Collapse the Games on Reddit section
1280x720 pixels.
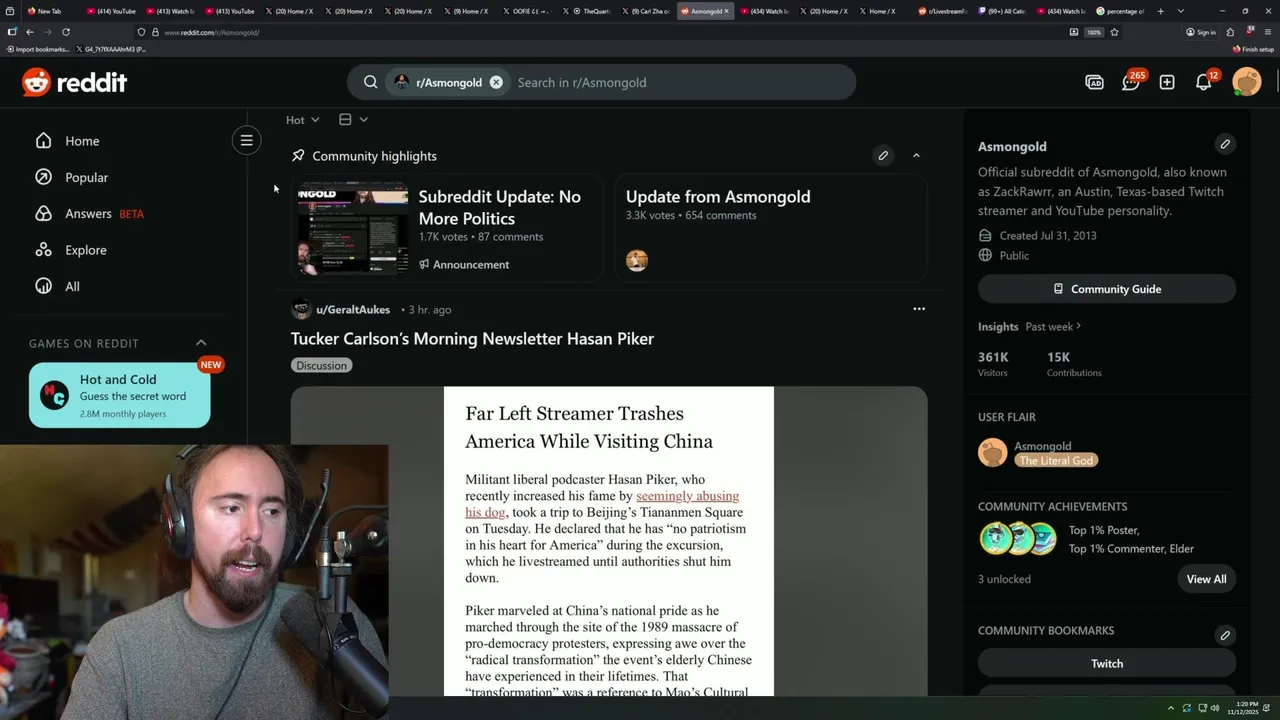click(201, 343)
